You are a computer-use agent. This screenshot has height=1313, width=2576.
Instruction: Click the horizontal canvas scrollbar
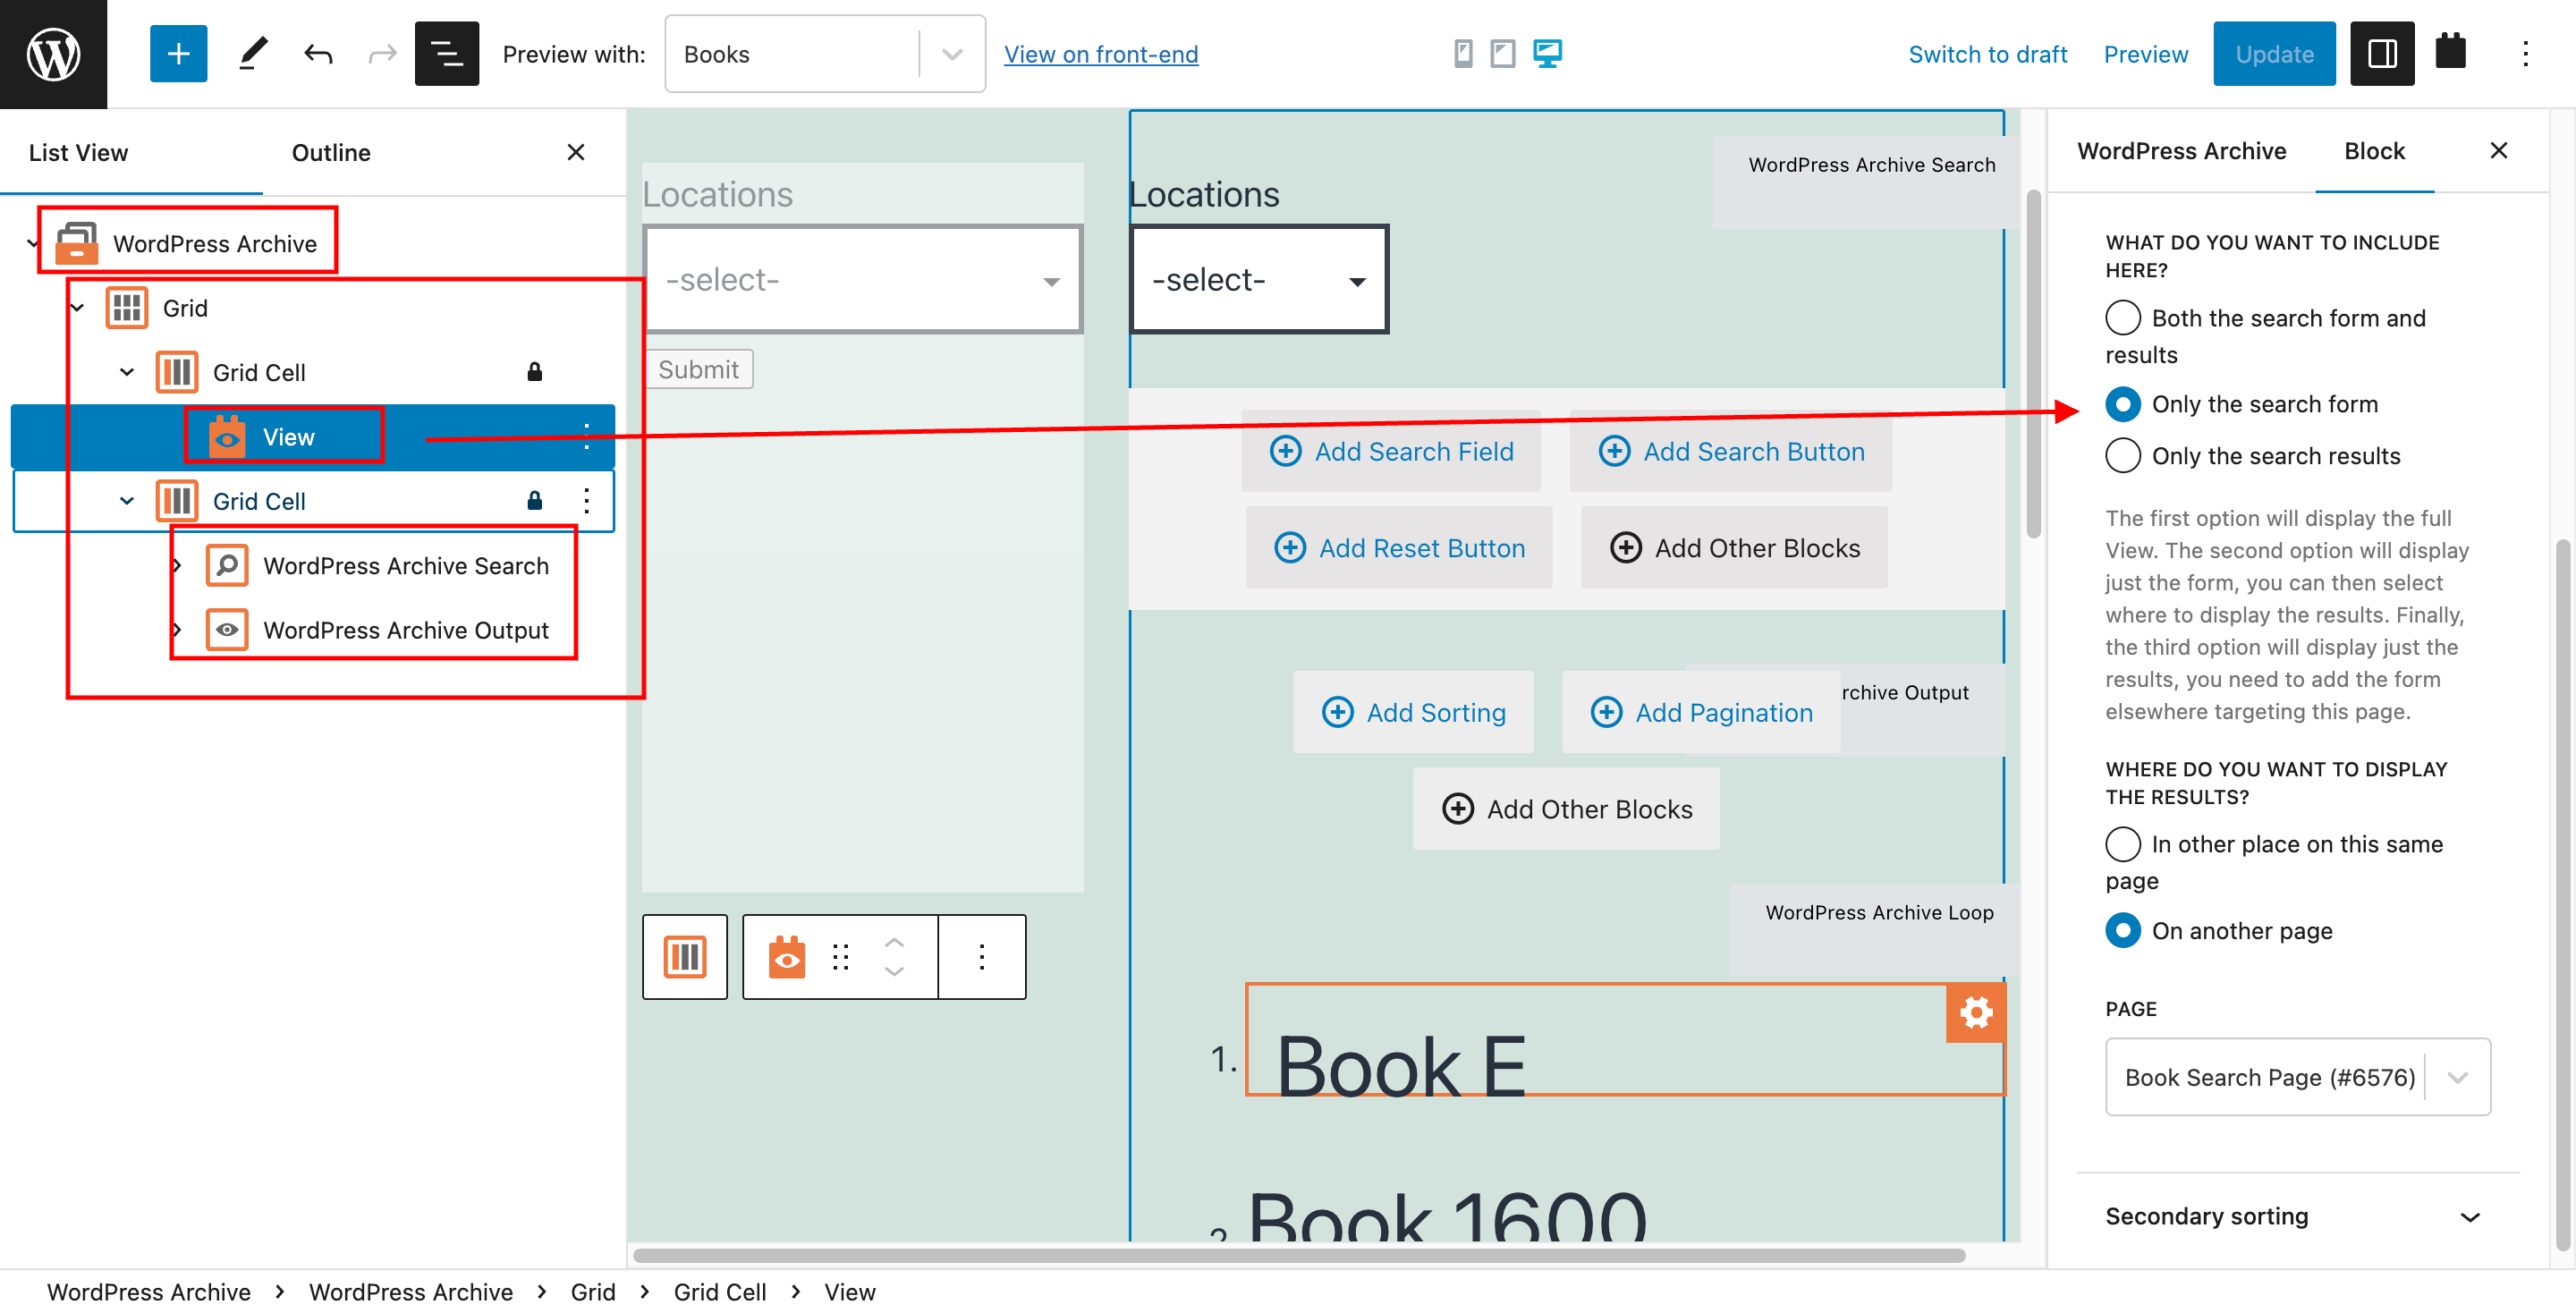coord(1298,1255)
